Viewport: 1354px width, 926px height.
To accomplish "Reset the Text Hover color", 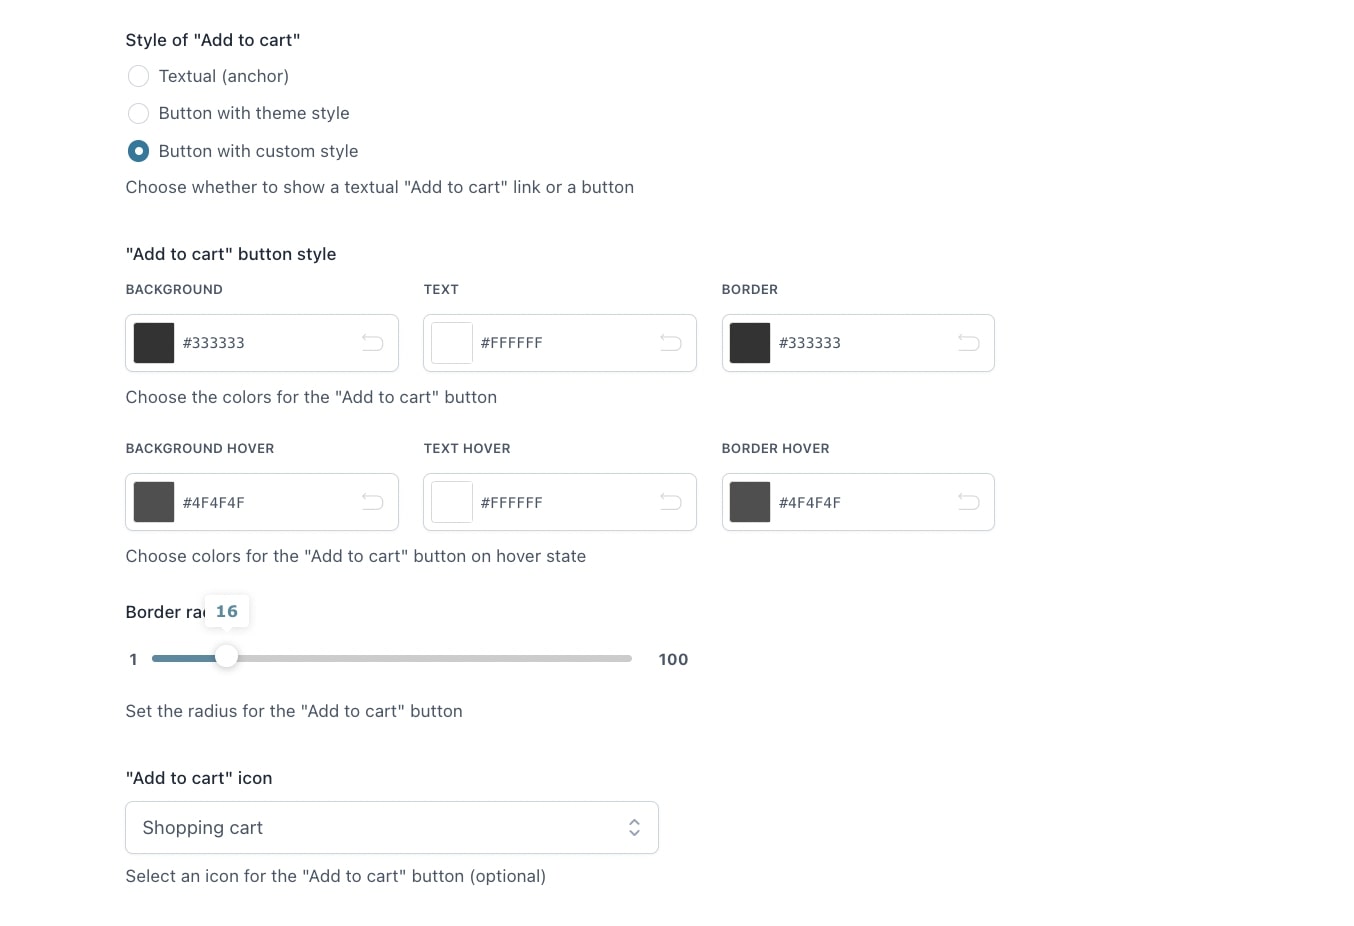I will [x=670, y=502].
